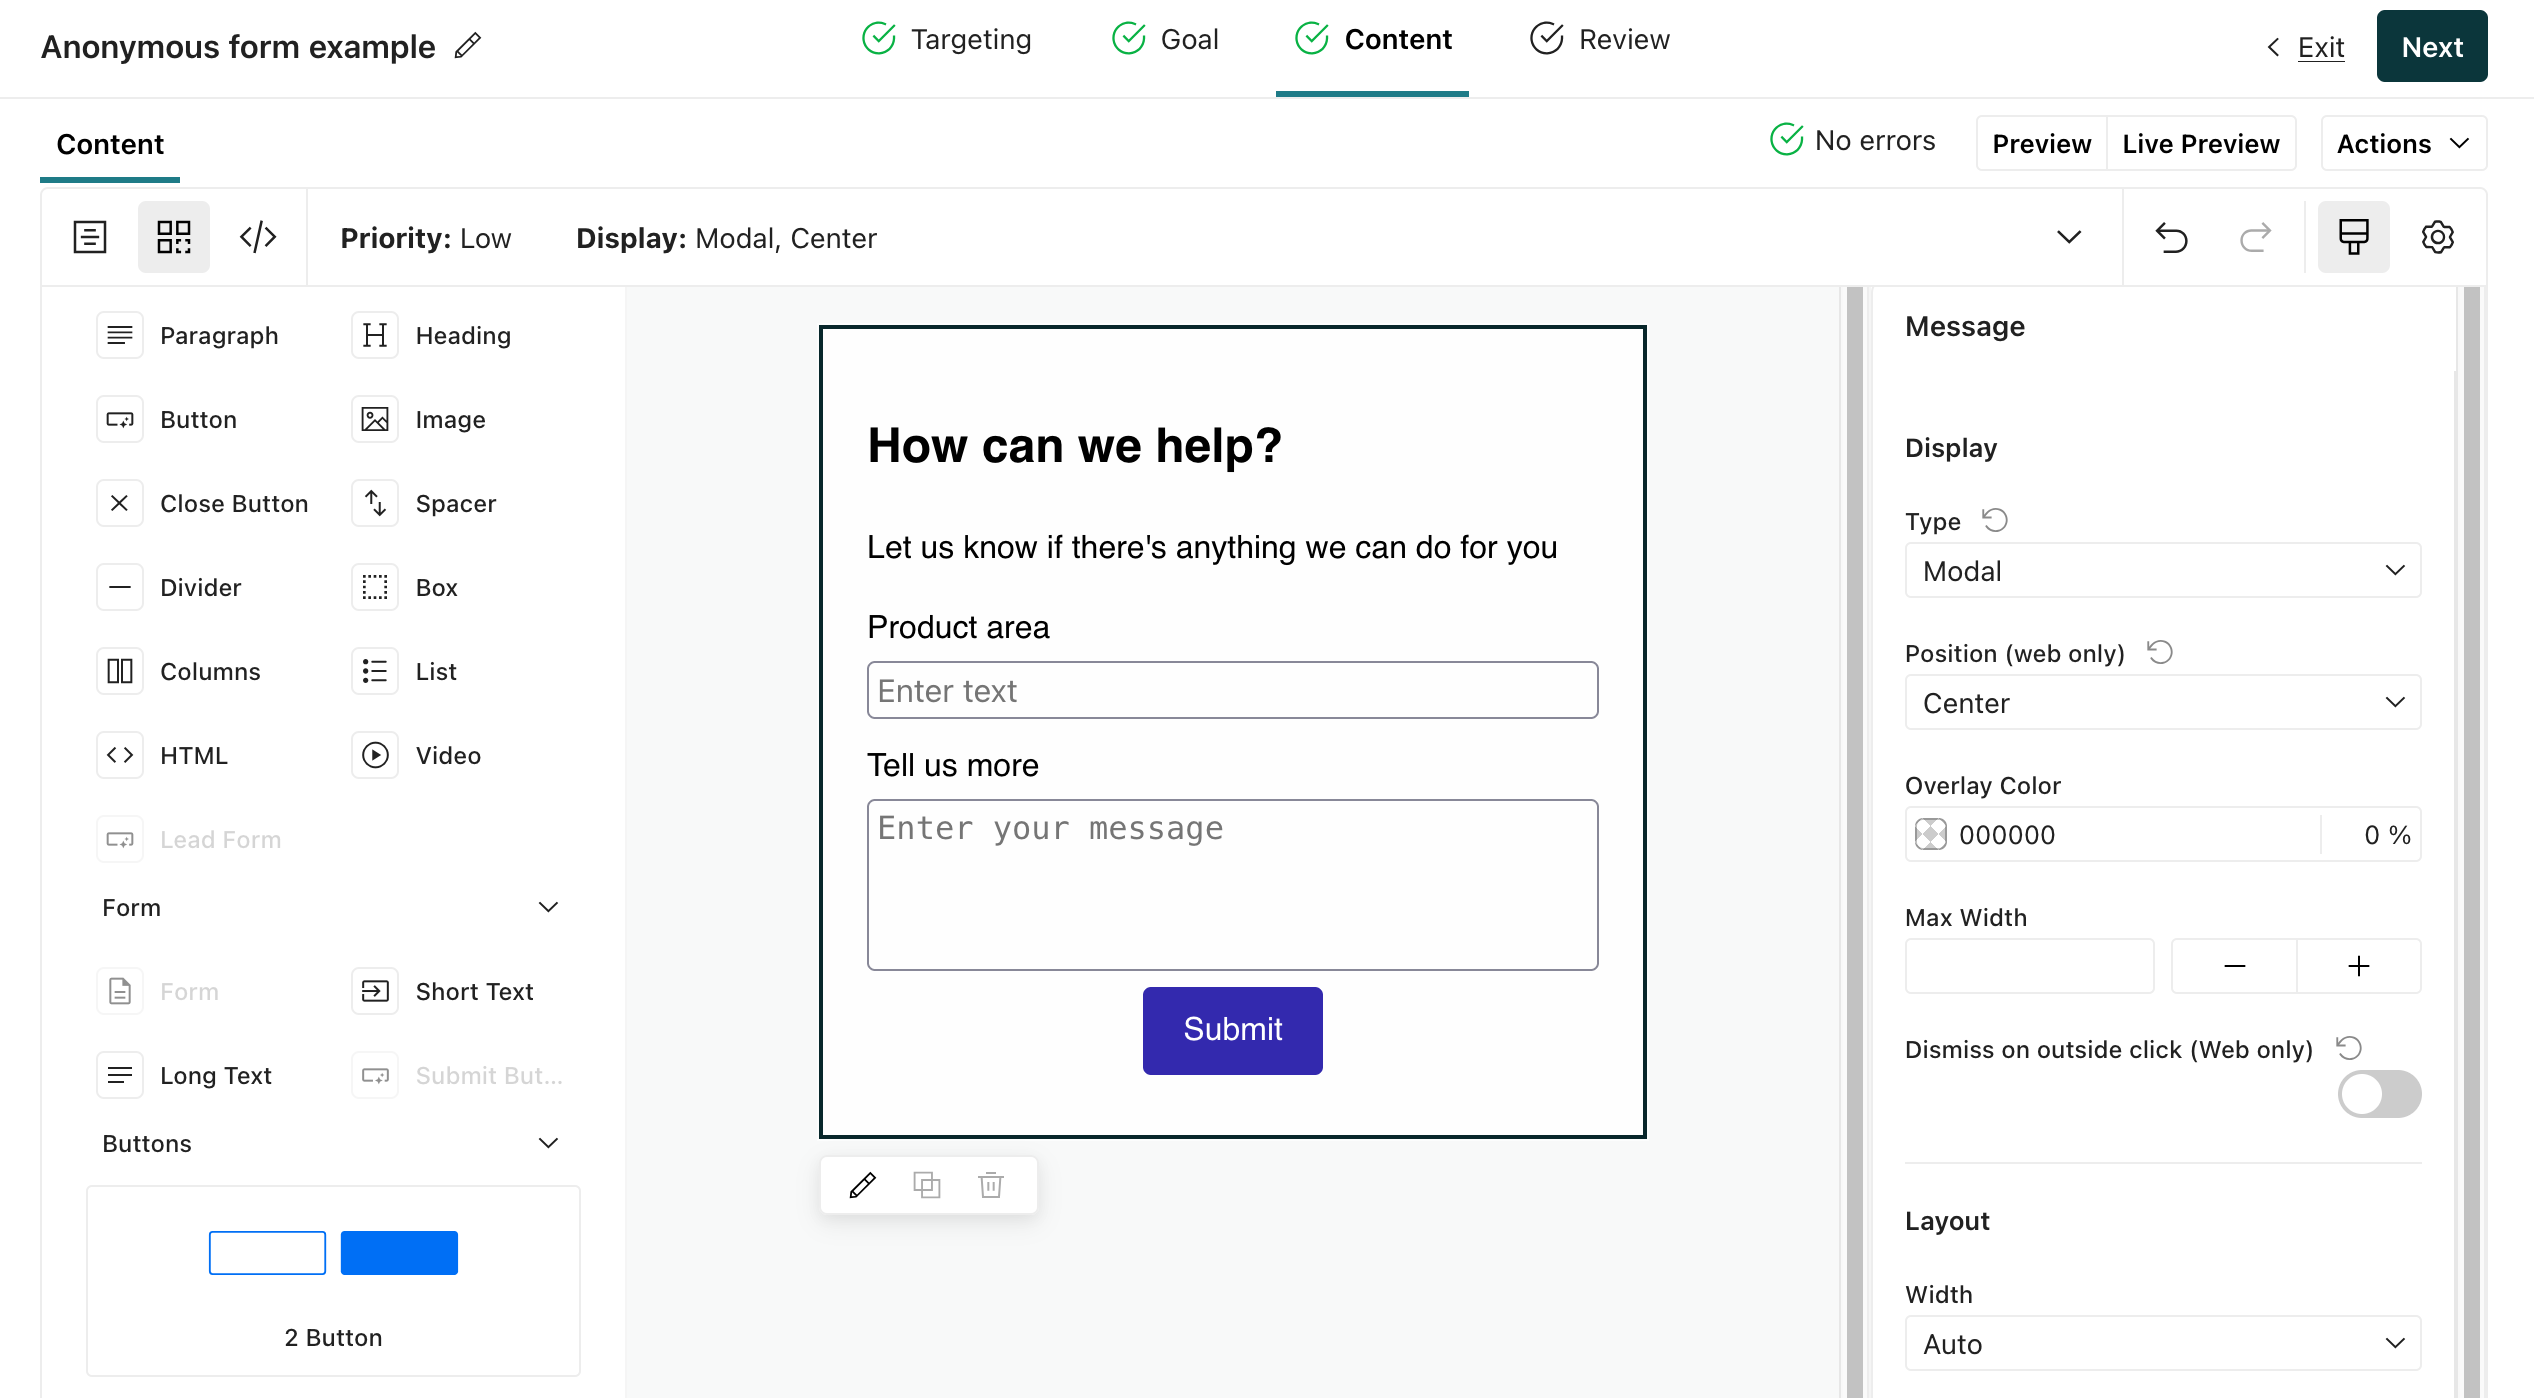Add a Box block

[x=405, y=587]
